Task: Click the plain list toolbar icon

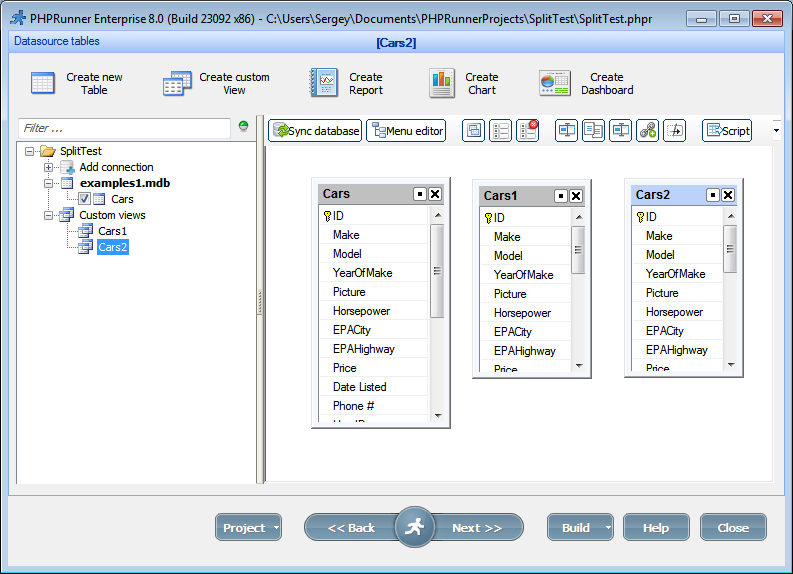Action: point(501,131)
